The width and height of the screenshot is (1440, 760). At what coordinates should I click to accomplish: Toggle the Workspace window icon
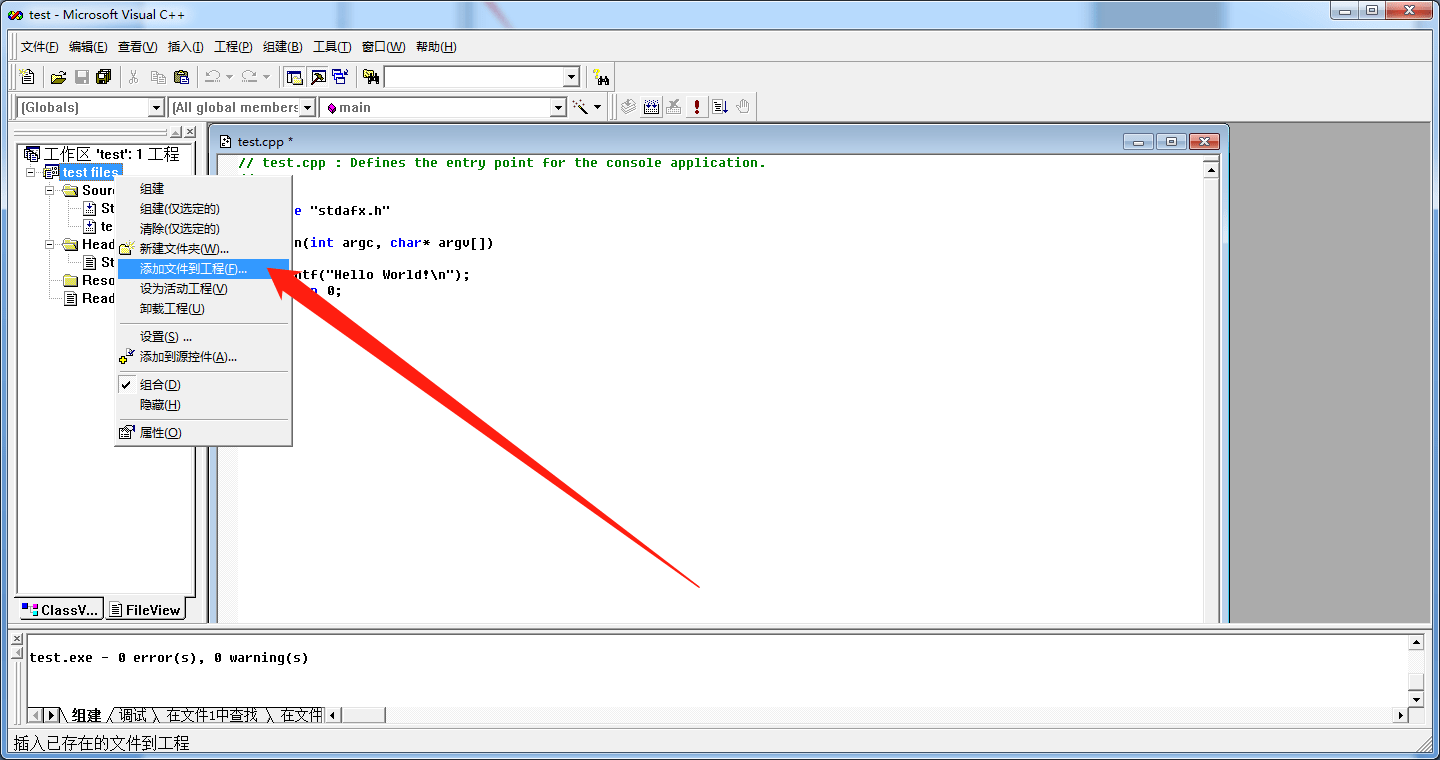pos(295,77)
